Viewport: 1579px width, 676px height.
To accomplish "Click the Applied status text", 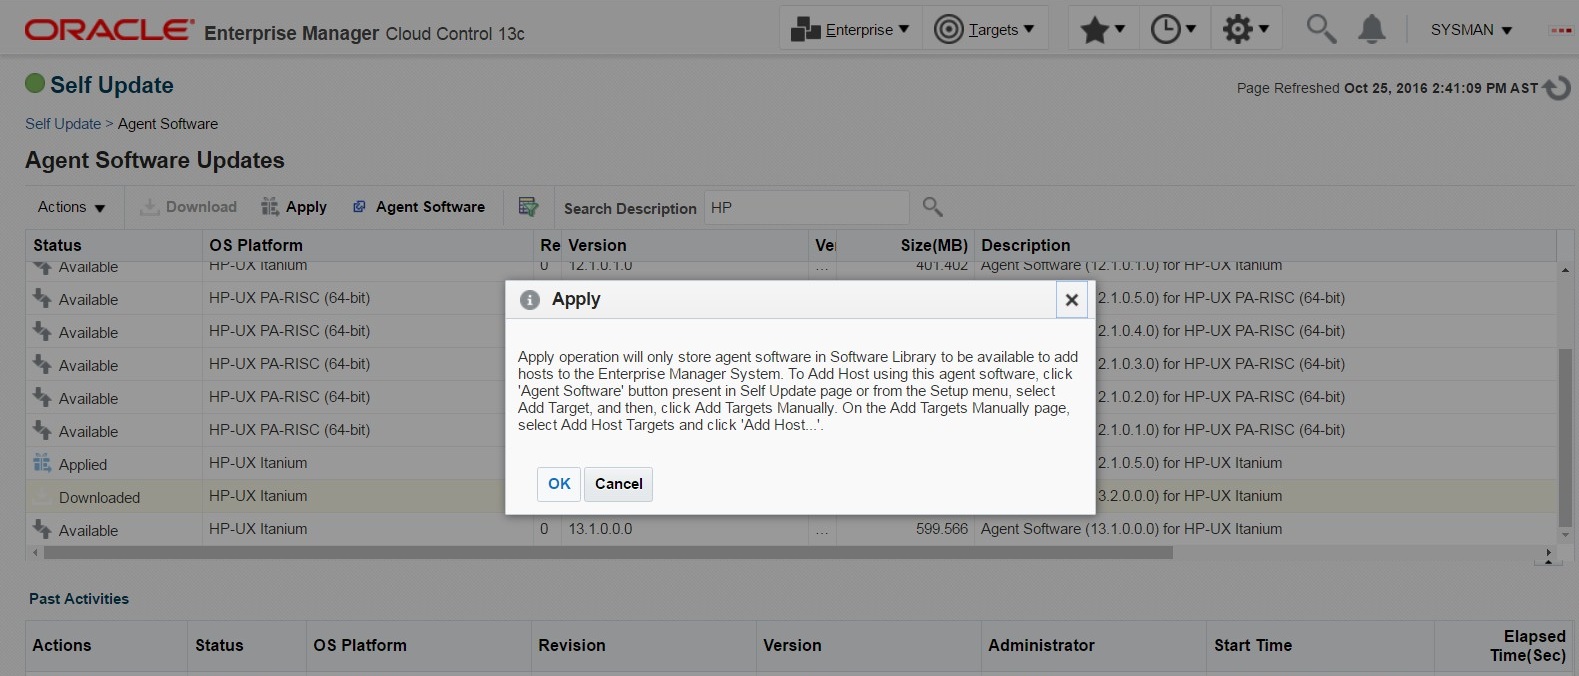I will click(x=83, y=465).
